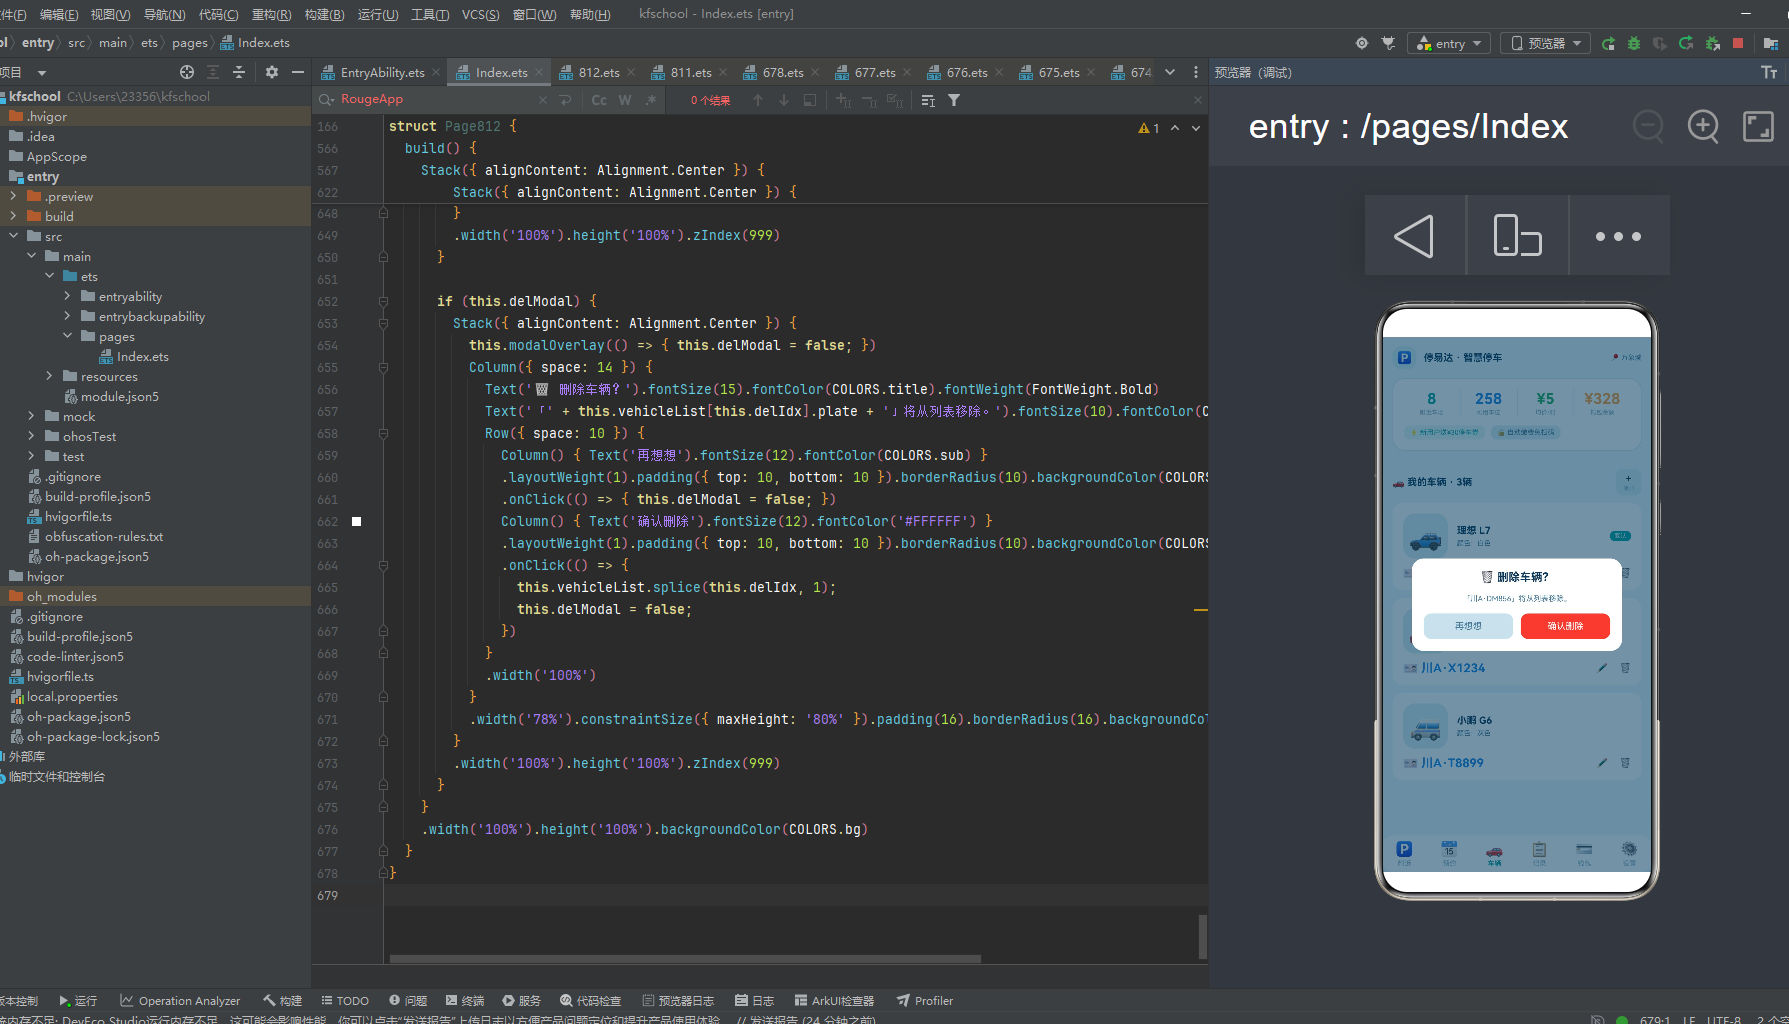Expand the entryability folder
This screenshot has width=1789, height=1024.
pyautogui.click(x=67, y=296)
